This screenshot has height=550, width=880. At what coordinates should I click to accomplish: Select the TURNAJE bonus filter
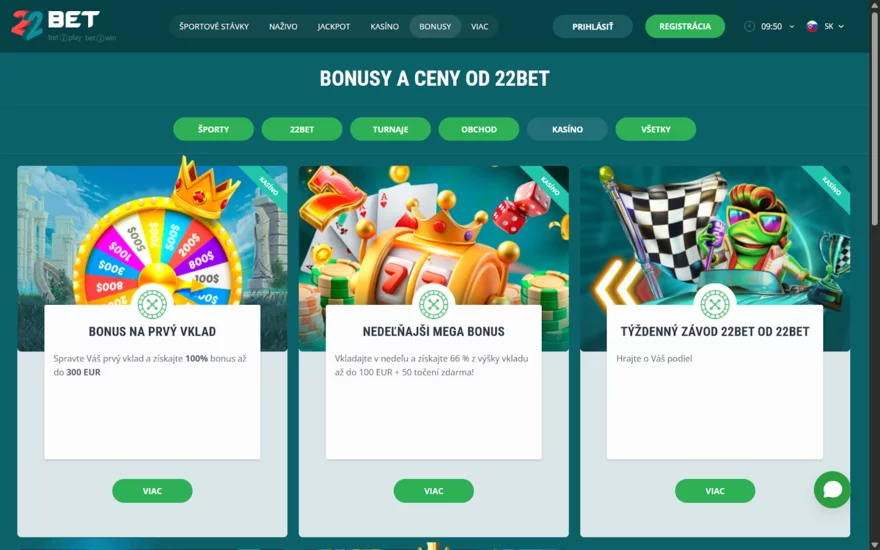[390, 129]
